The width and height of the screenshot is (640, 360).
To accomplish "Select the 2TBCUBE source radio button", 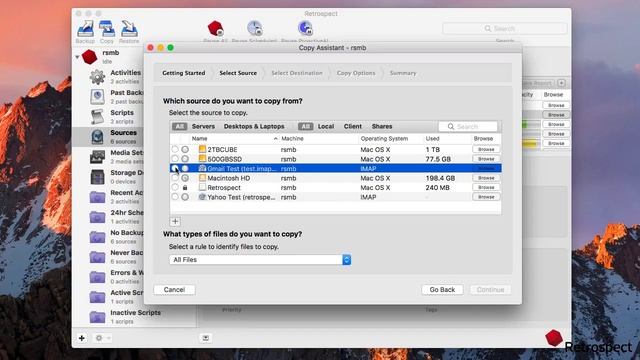I will [x=175, y=149].
